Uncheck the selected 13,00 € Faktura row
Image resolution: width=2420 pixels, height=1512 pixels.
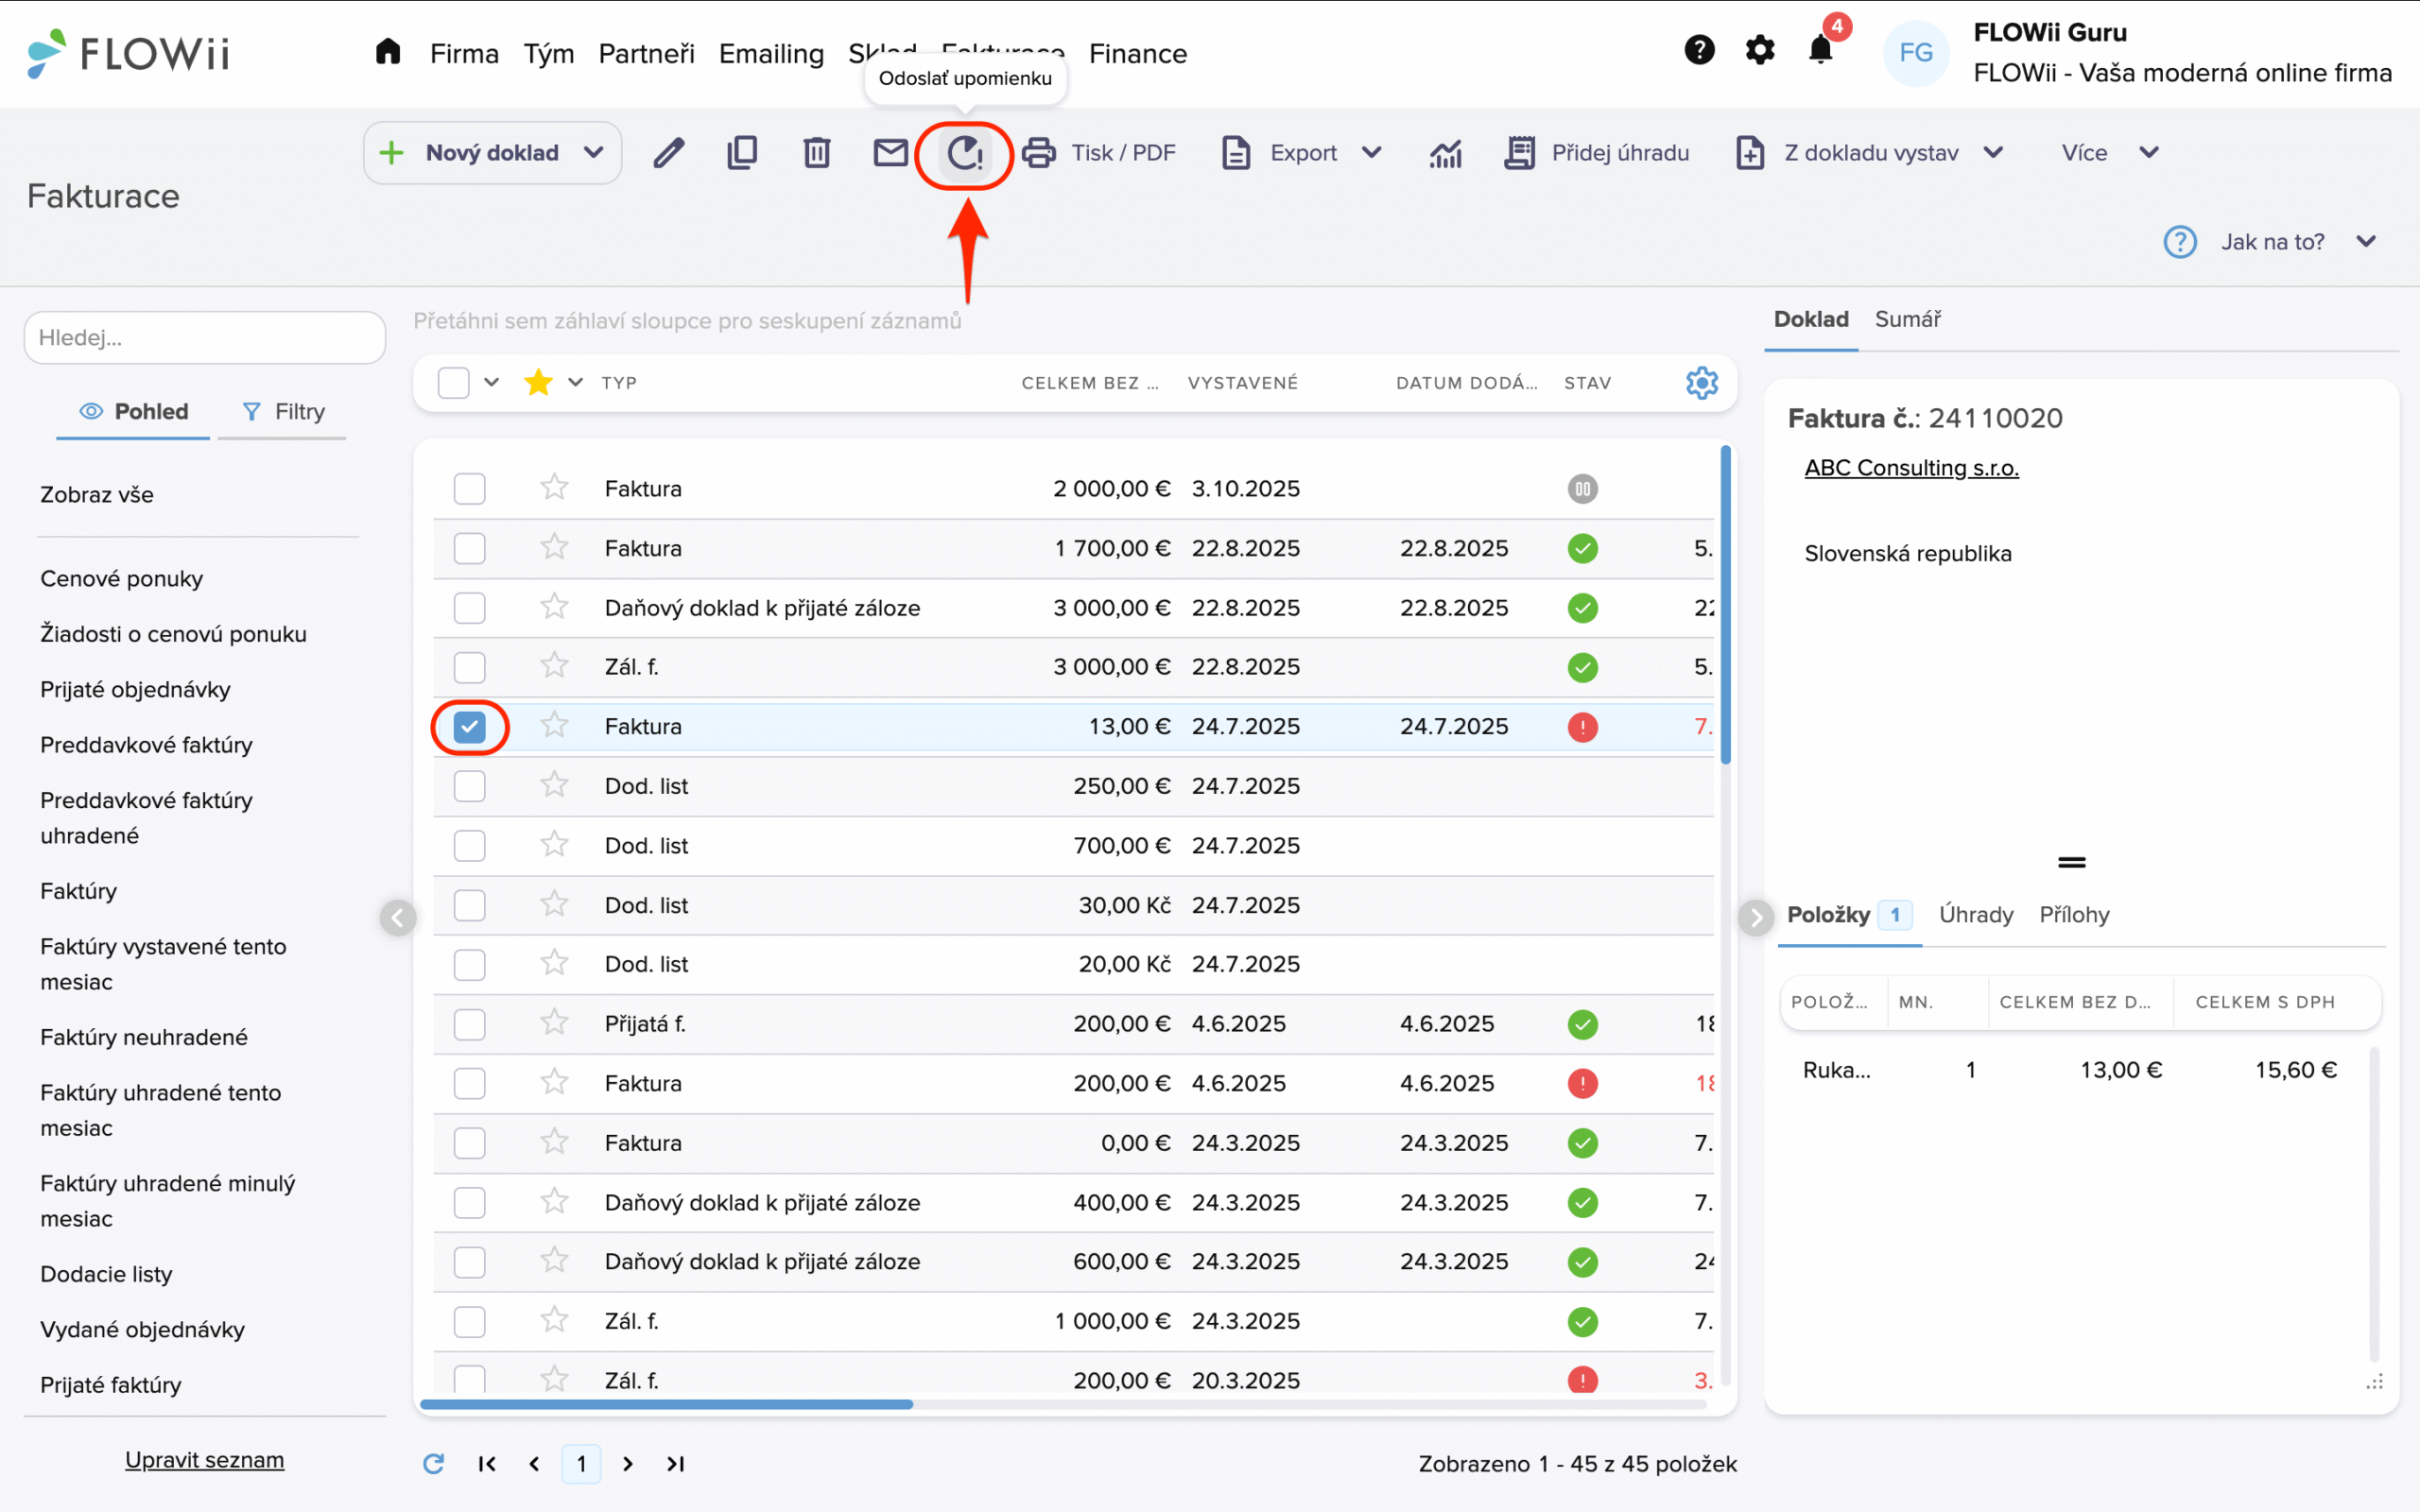(469, 727)
